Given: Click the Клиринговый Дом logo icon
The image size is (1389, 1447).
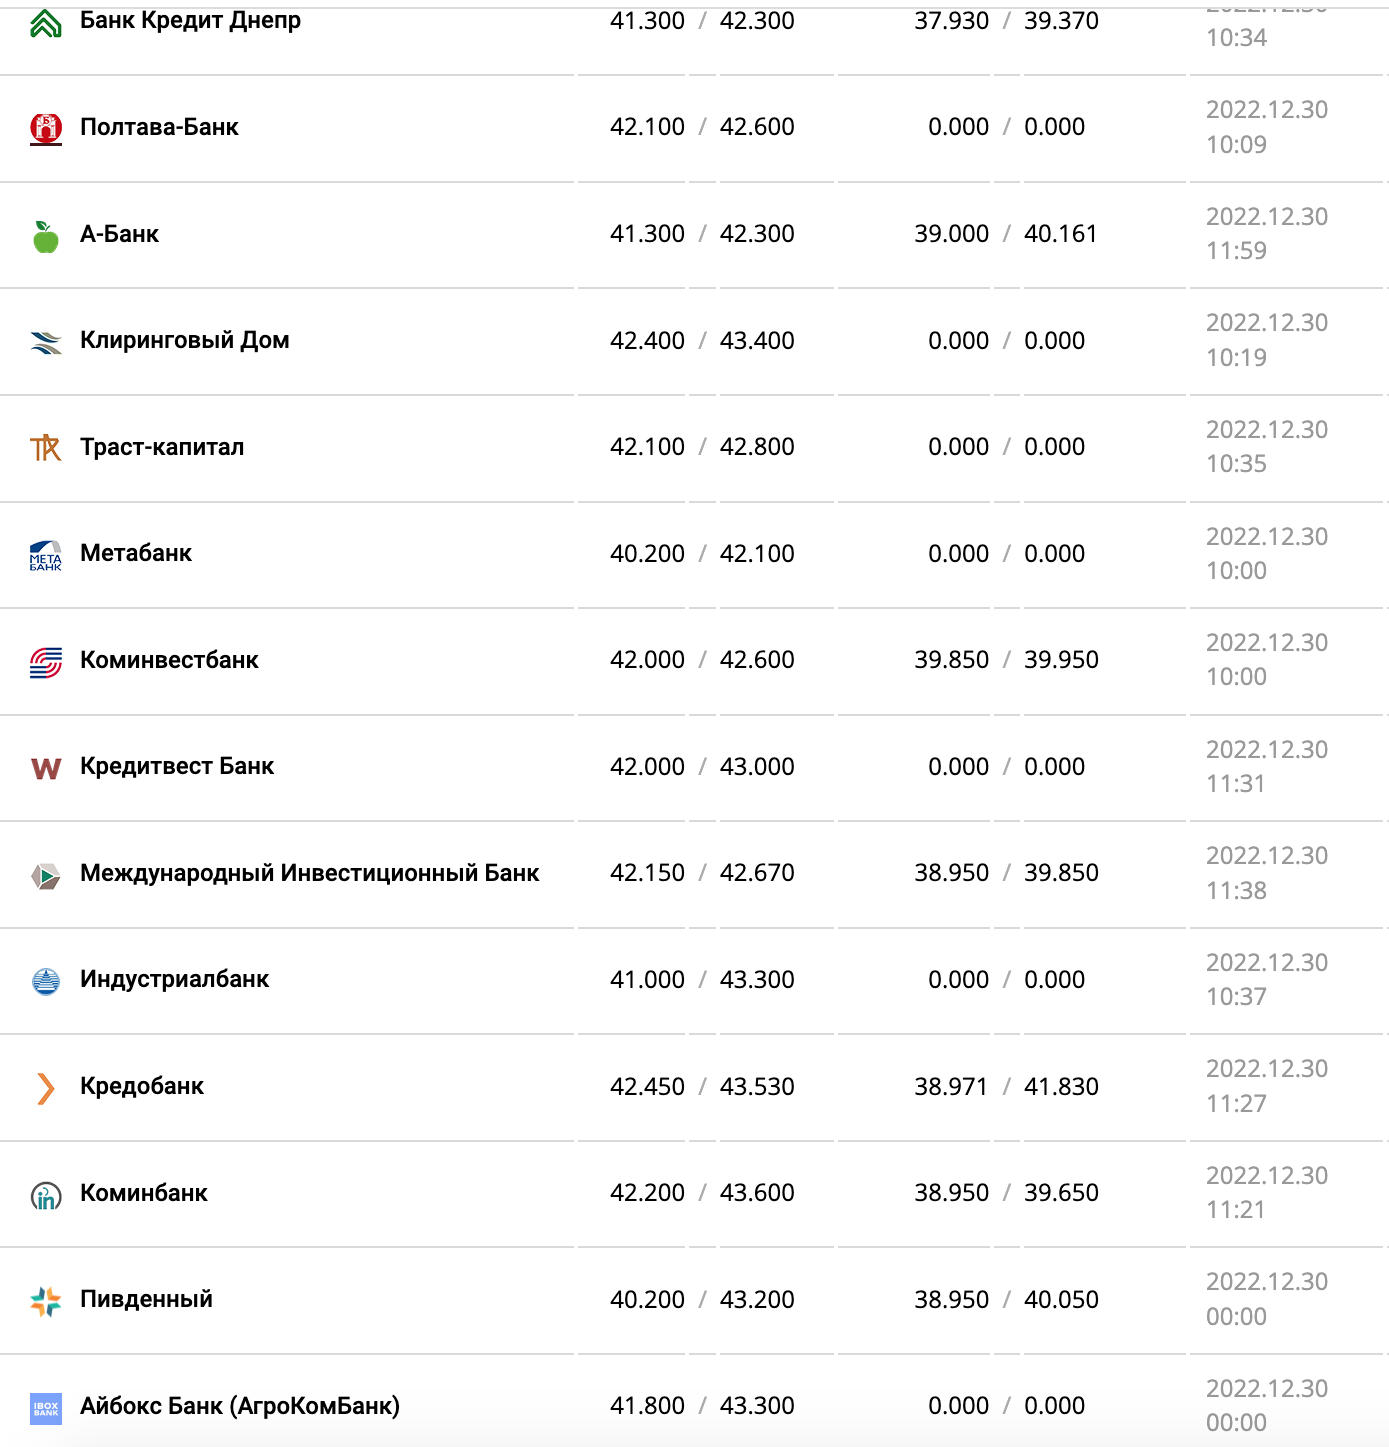Looking at the screenshot, I should coord(46,342).
